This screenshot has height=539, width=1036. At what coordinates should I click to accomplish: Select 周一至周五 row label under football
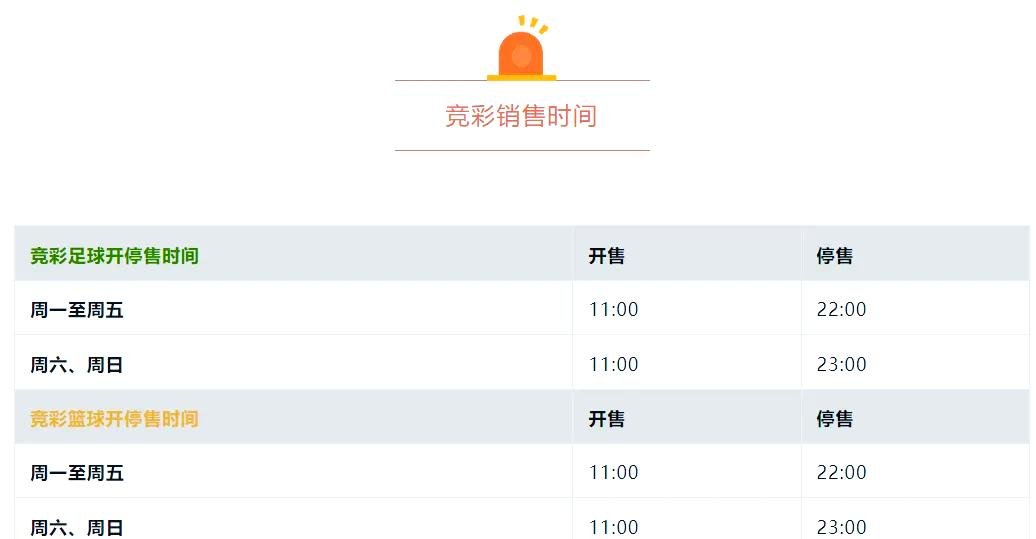point(77,310)
